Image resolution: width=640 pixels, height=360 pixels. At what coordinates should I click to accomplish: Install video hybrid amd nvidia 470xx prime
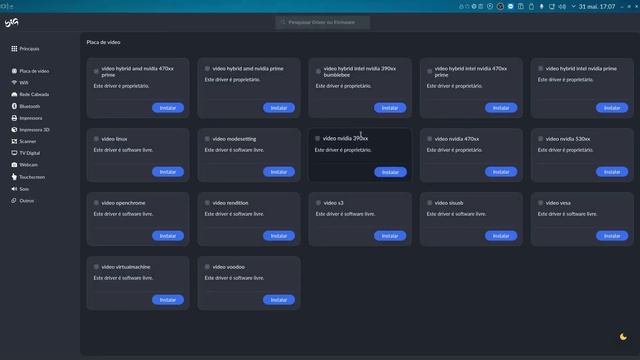(x=168, y=108)
